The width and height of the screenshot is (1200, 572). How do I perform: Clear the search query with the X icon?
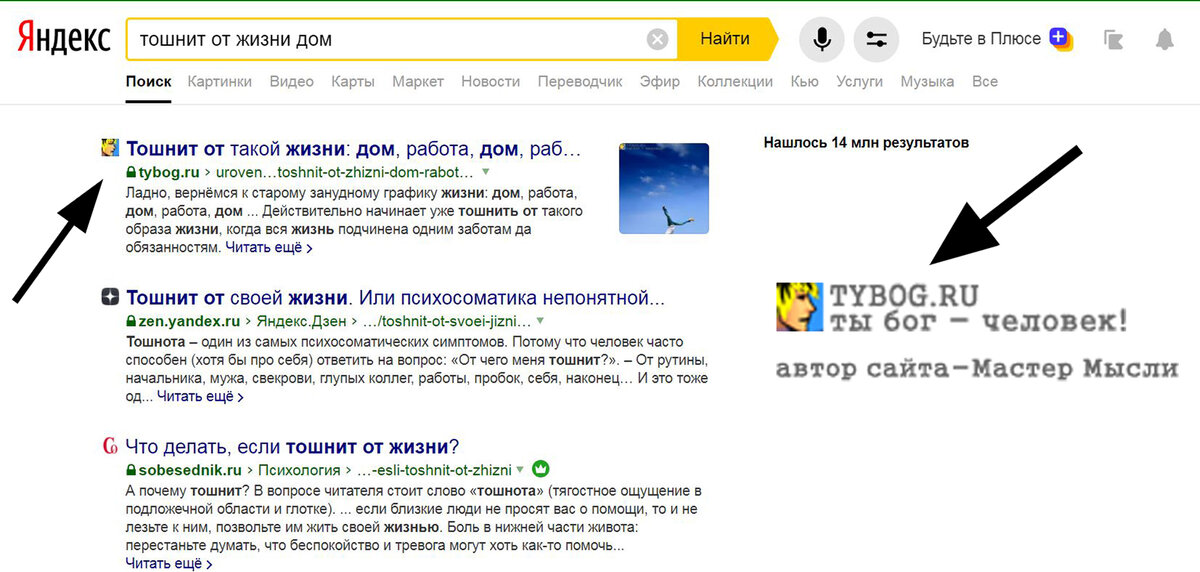tap(657, 40)
